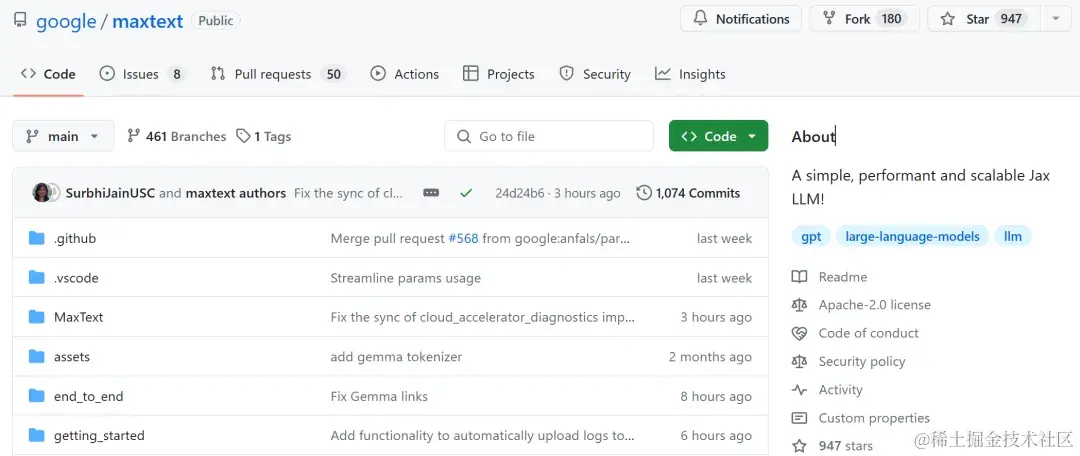
Task: Open the Issues tab
Action: [143, 74]
